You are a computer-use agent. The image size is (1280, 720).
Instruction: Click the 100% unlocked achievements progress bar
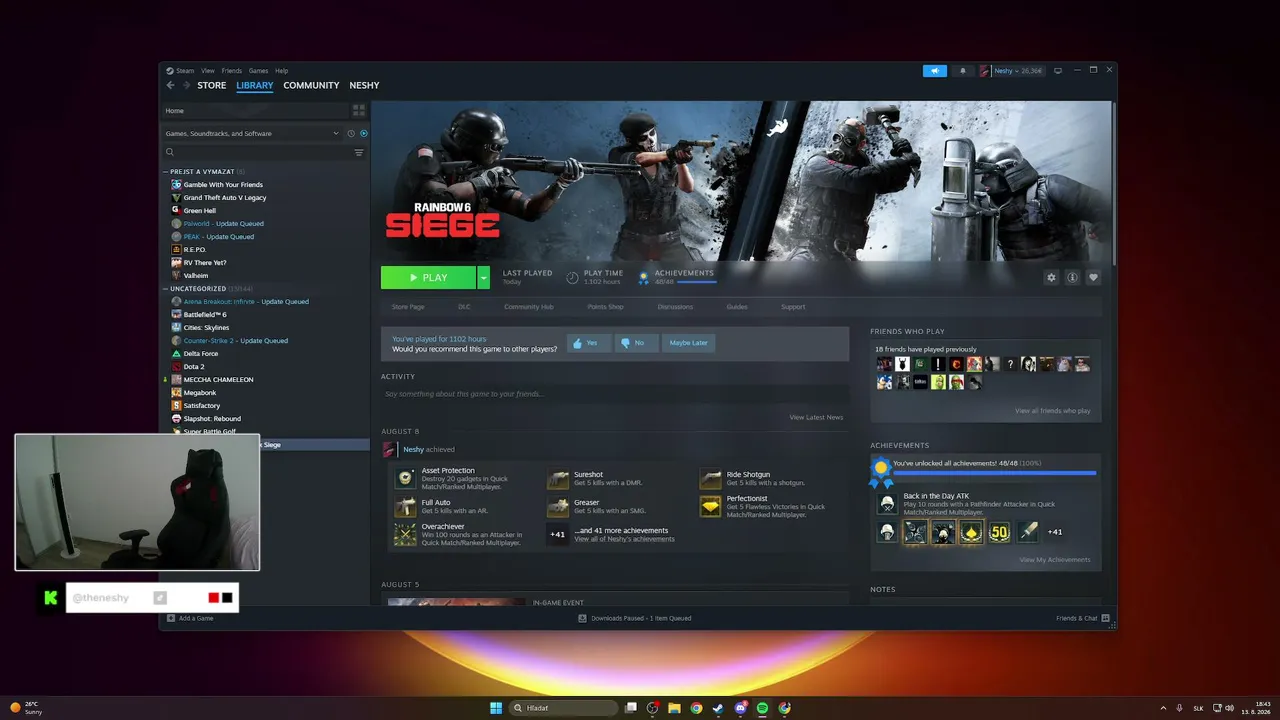pos(994,473)
